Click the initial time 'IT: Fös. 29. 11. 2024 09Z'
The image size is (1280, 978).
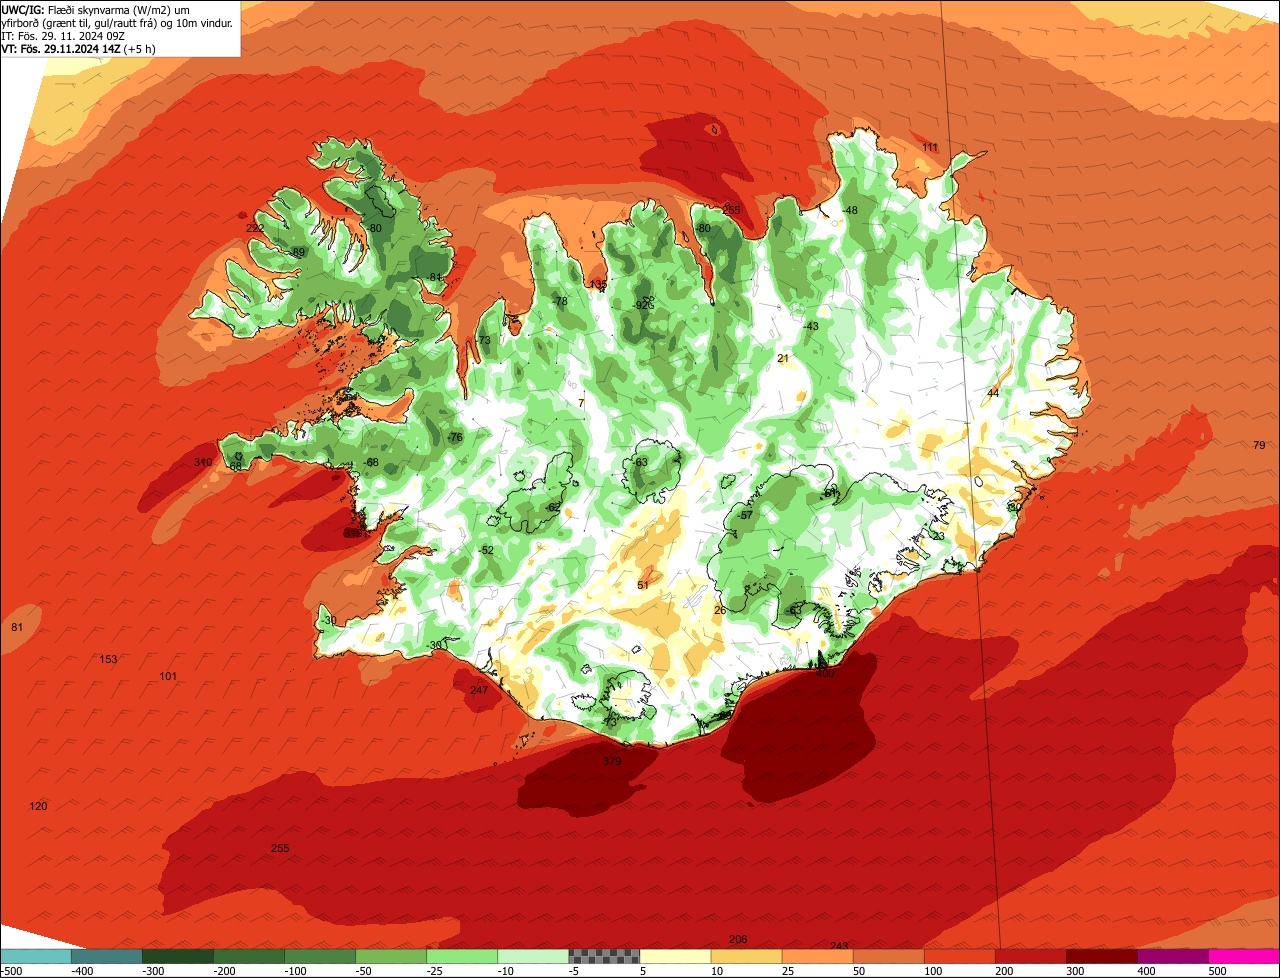pos(63,36)
